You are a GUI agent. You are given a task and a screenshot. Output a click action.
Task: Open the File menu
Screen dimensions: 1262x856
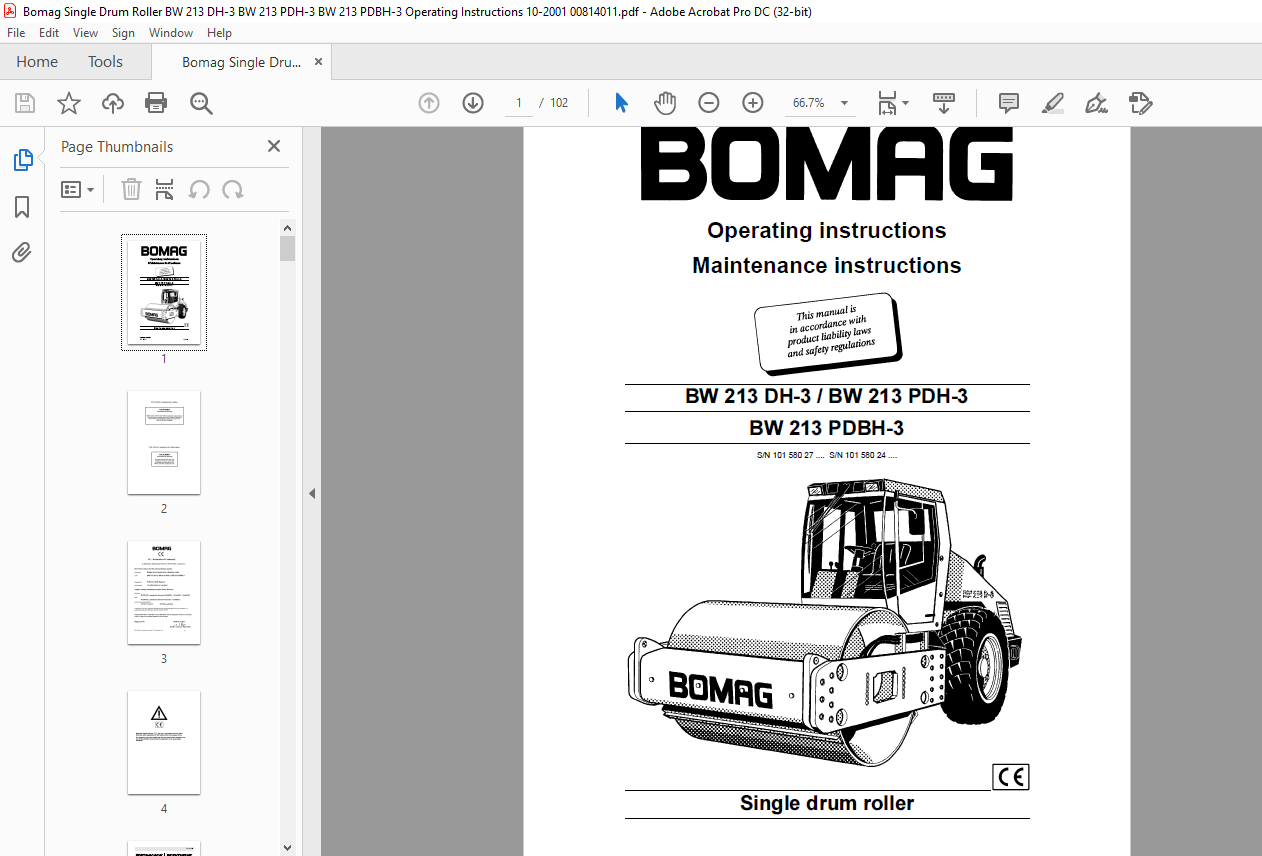pyautogui.click(x=16, y=33)
